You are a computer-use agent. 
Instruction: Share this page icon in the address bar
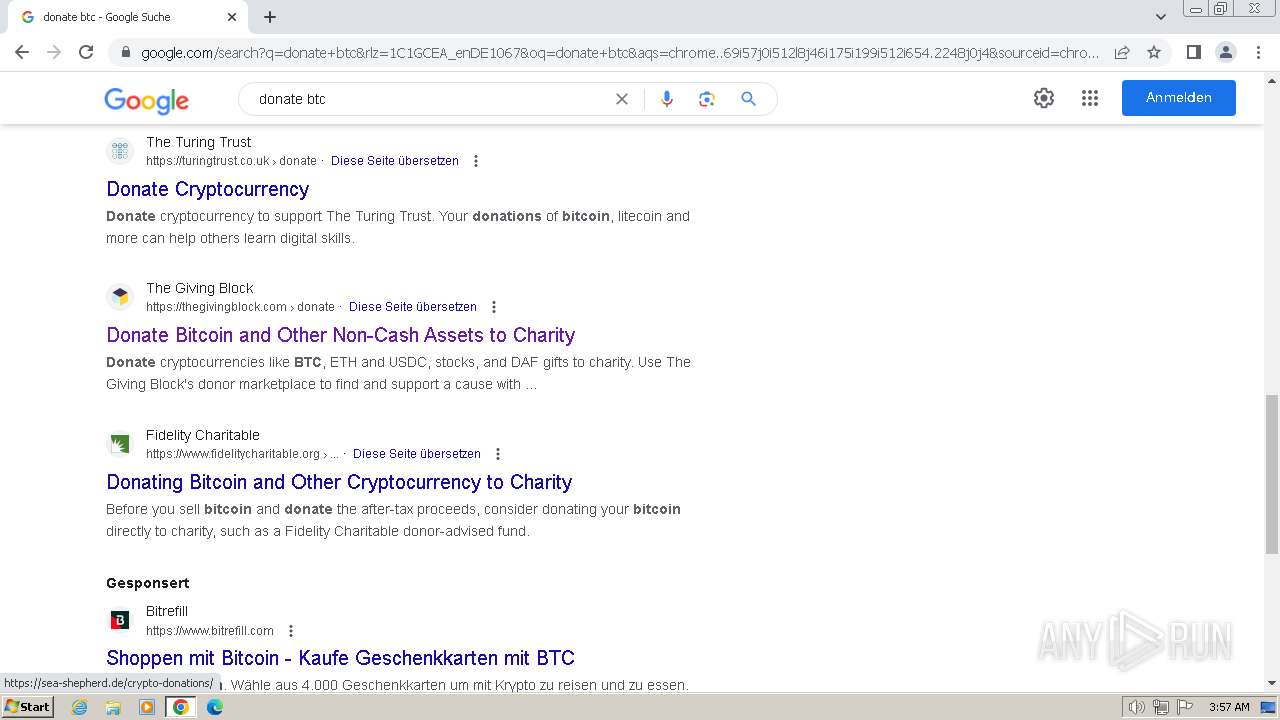point(1122,52)
